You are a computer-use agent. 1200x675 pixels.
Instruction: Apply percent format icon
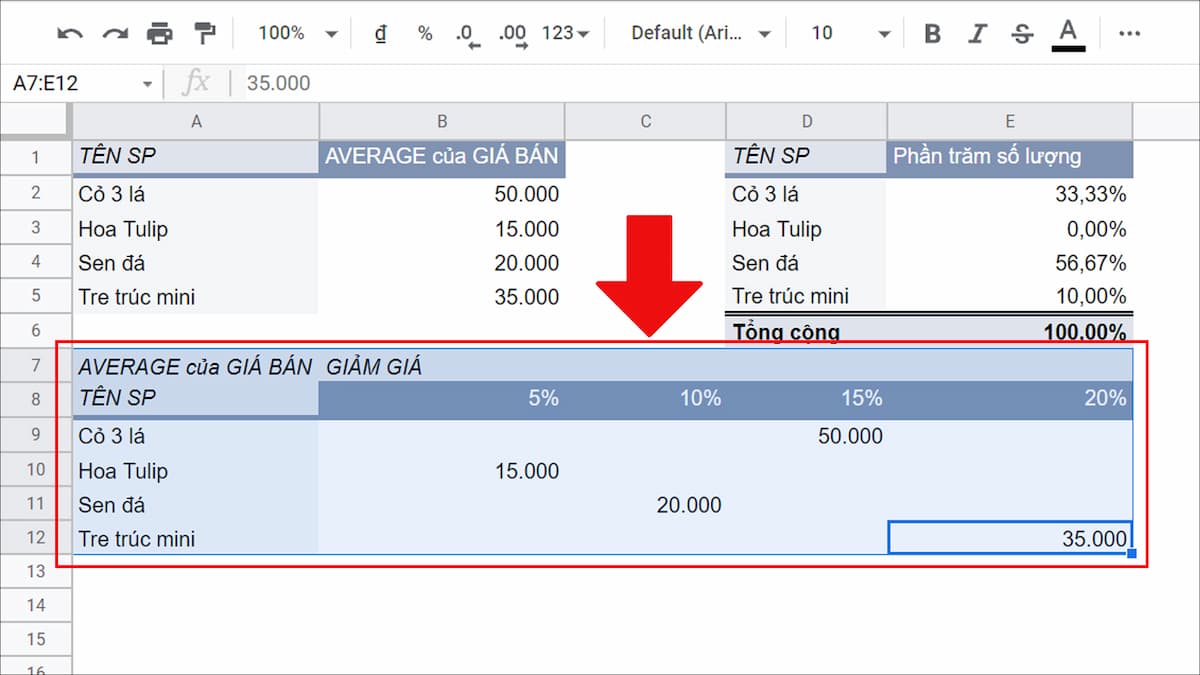(x=425, y=34)
